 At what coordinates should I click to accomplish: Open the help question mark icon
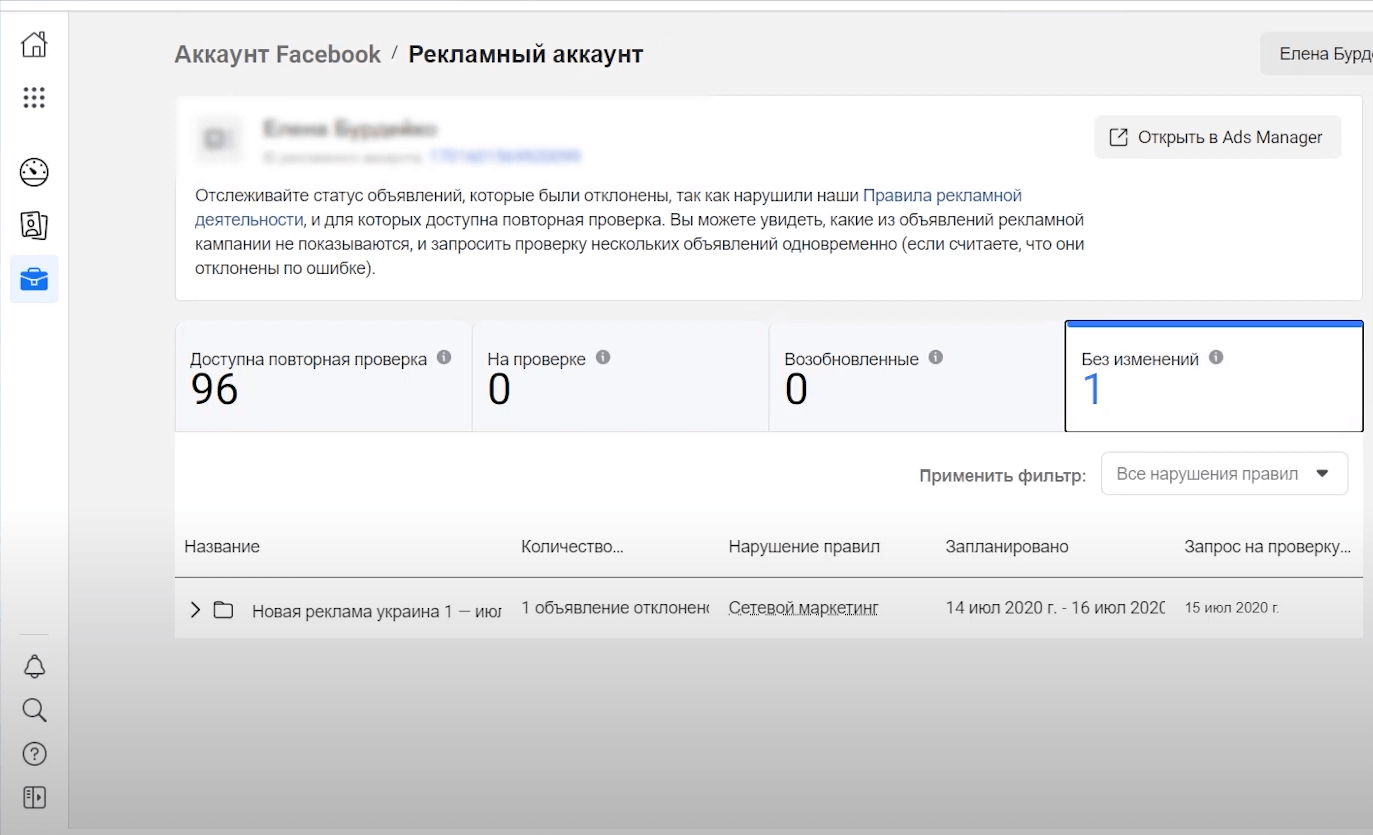click(34, 754)
